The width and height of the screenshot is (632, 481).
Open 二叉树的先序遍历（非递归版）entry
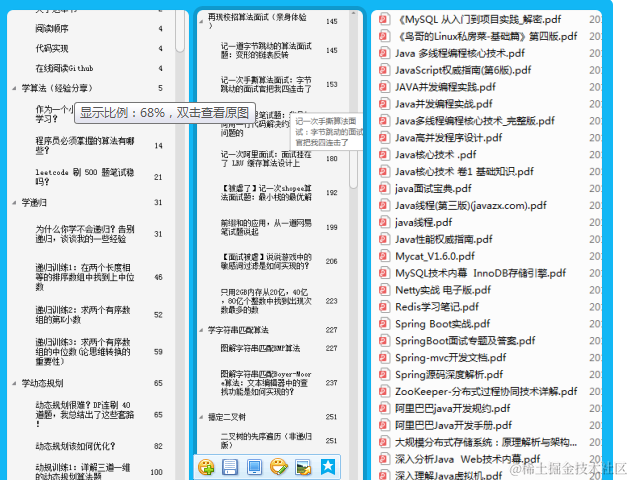(266, 441)
